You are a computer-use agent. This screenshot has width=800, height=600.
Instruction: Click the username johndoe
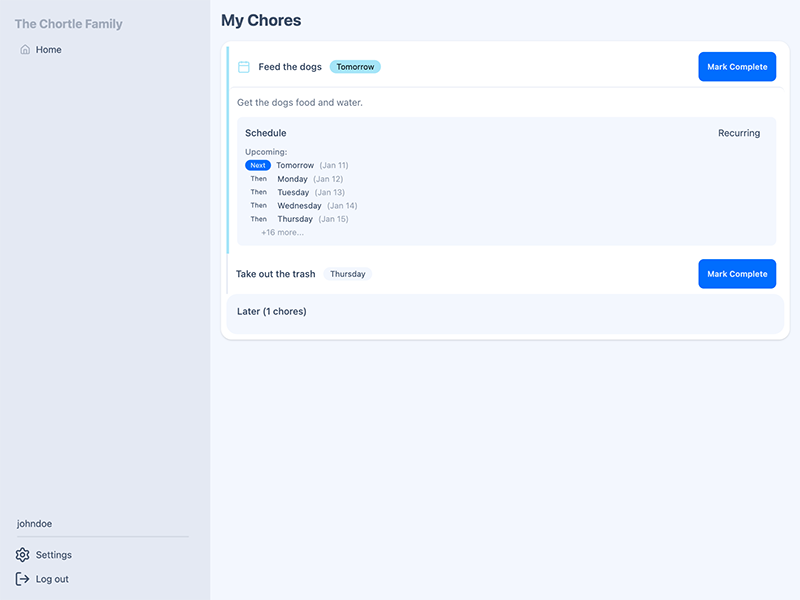pos(33,523)
